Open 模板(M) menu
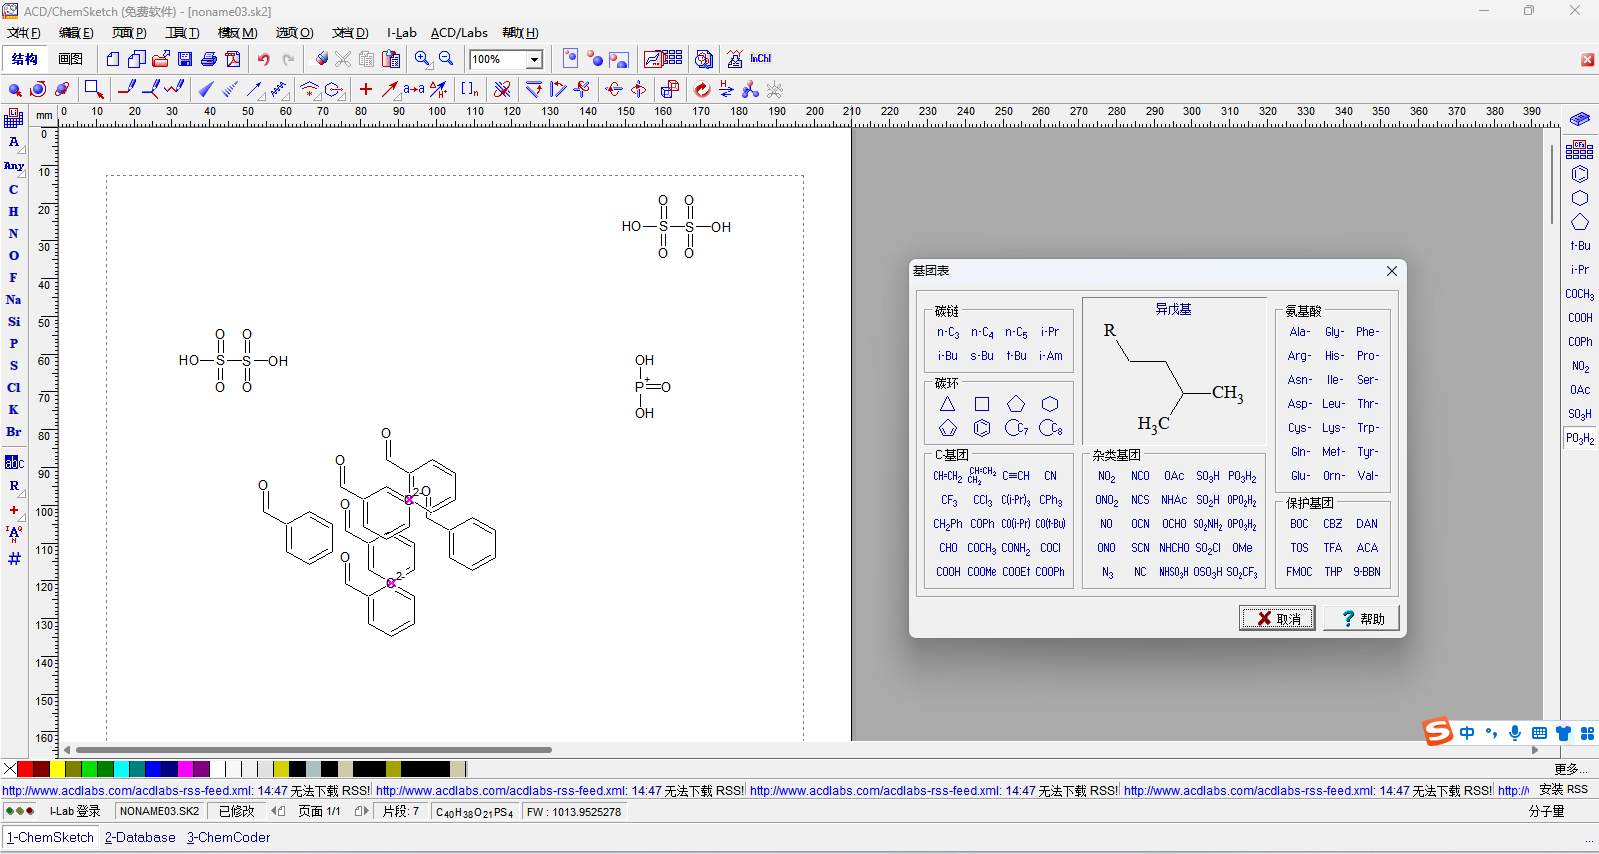This screenshot has width=1599, height=854. click(238, 33)
